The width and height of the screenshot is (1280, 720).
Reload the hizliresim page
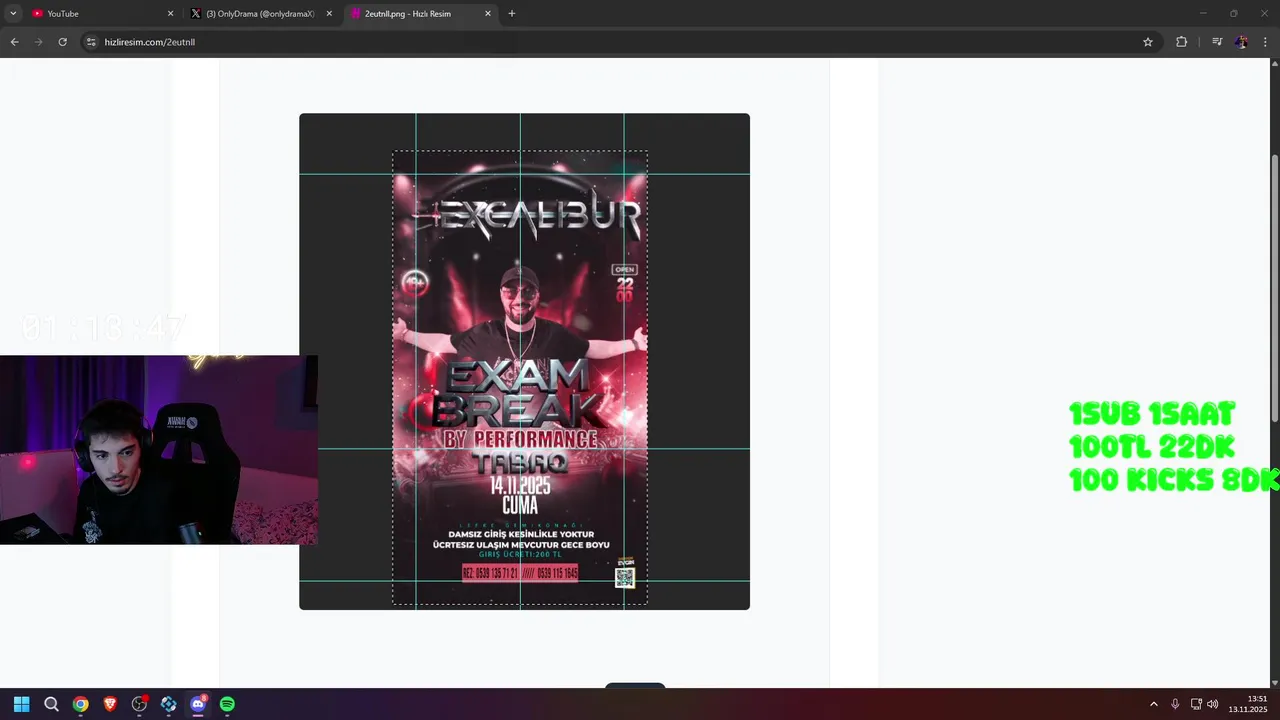62,42
